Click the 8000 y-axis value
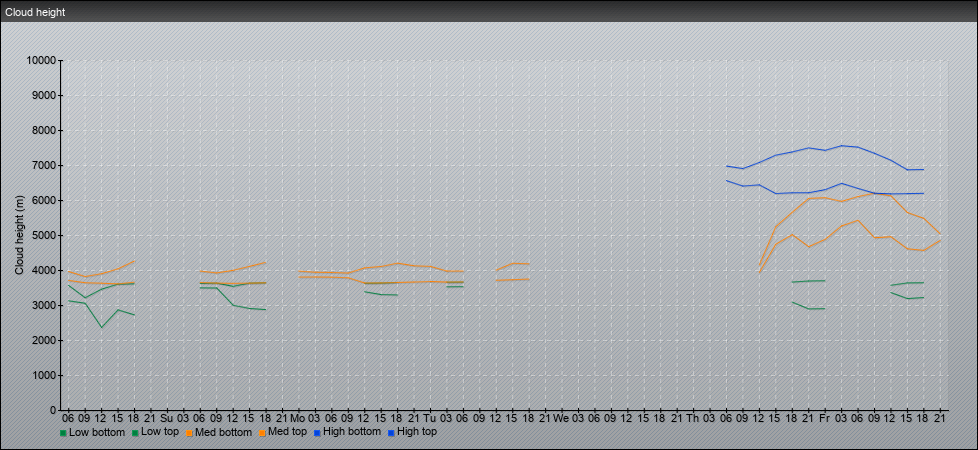This screenshot has width=978, height=450. (x=44, y=130)
